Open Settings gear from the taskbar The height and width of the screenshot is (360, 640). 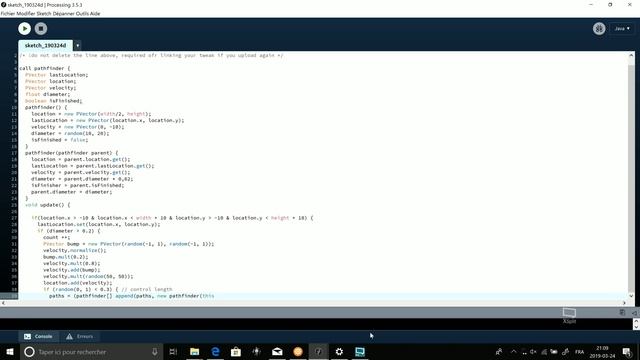click(339, 351)
